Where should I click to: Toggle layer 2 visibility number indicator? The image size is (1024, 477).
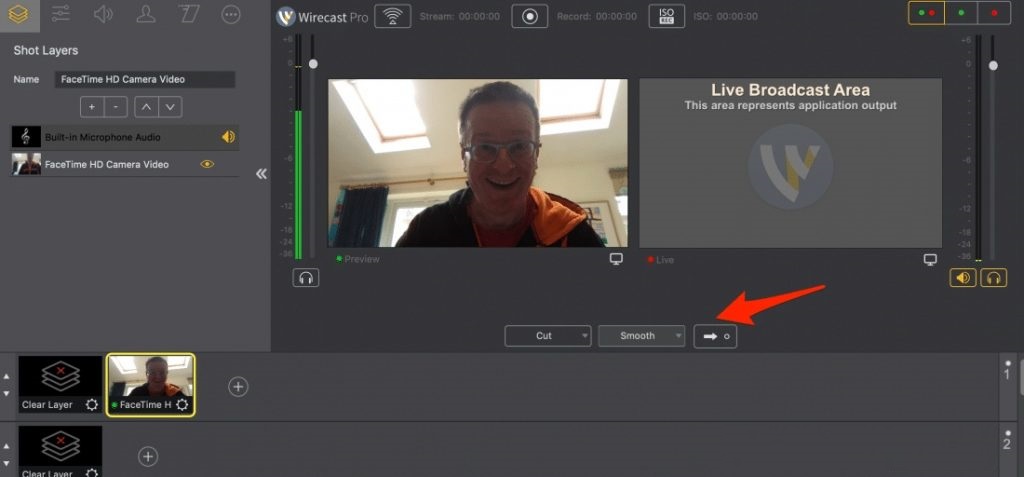click(1007, 441)
